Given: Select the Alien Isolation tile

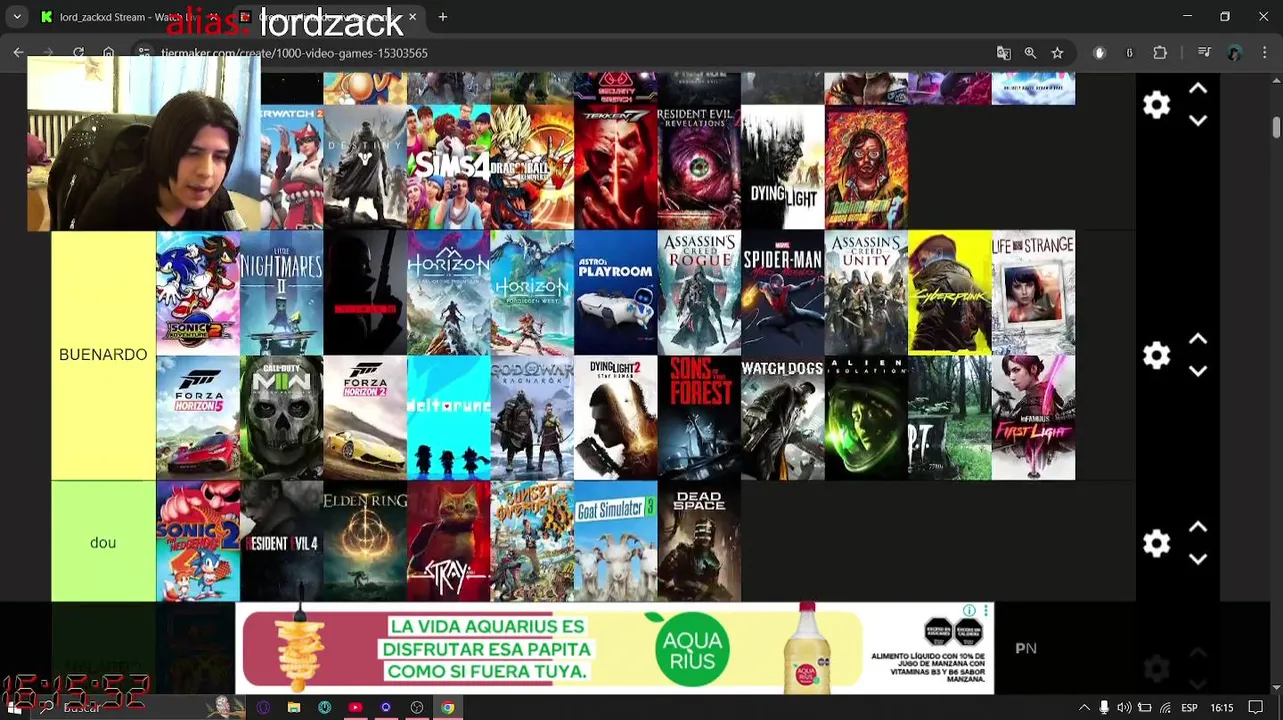Looking at the screenshot, I should coord(866,418).
